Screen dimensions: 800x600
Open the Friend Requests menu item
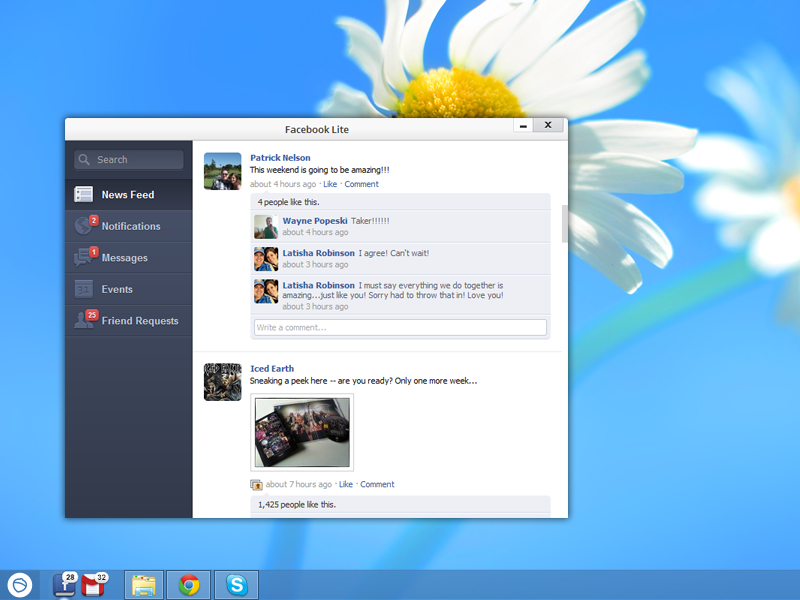(129, 321)
